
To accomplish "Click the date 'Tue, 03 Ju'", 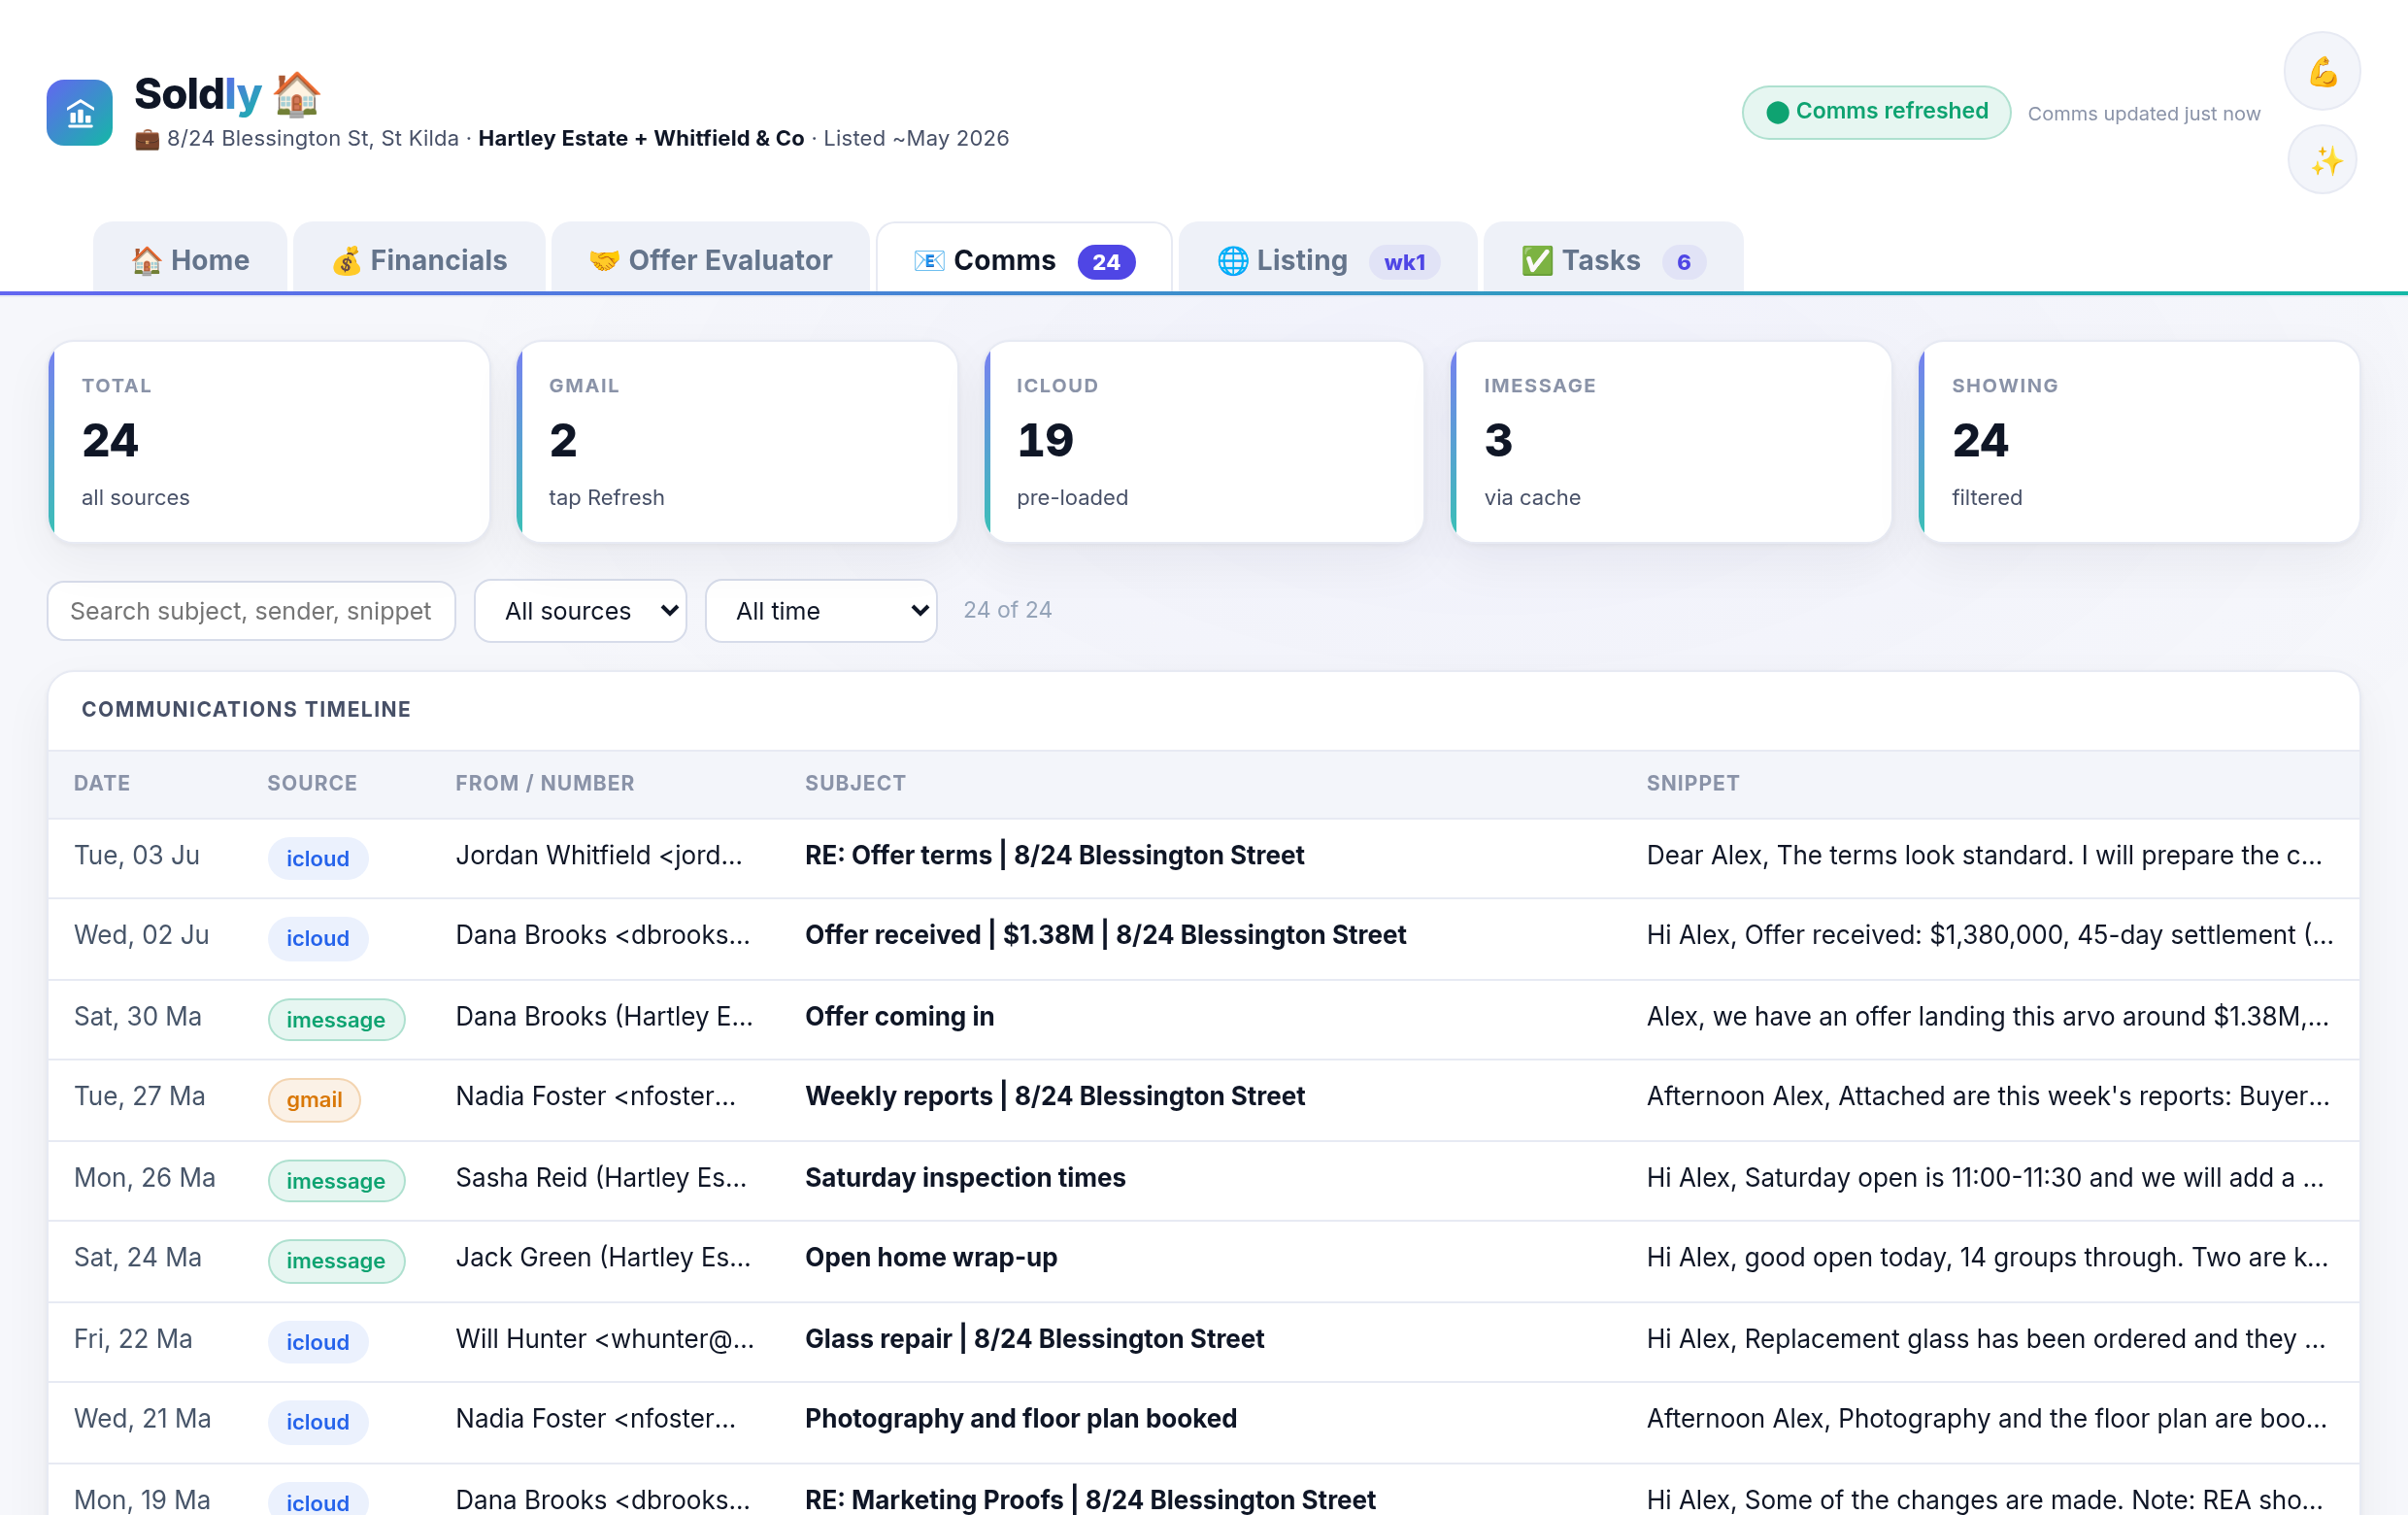I will 137,856.
